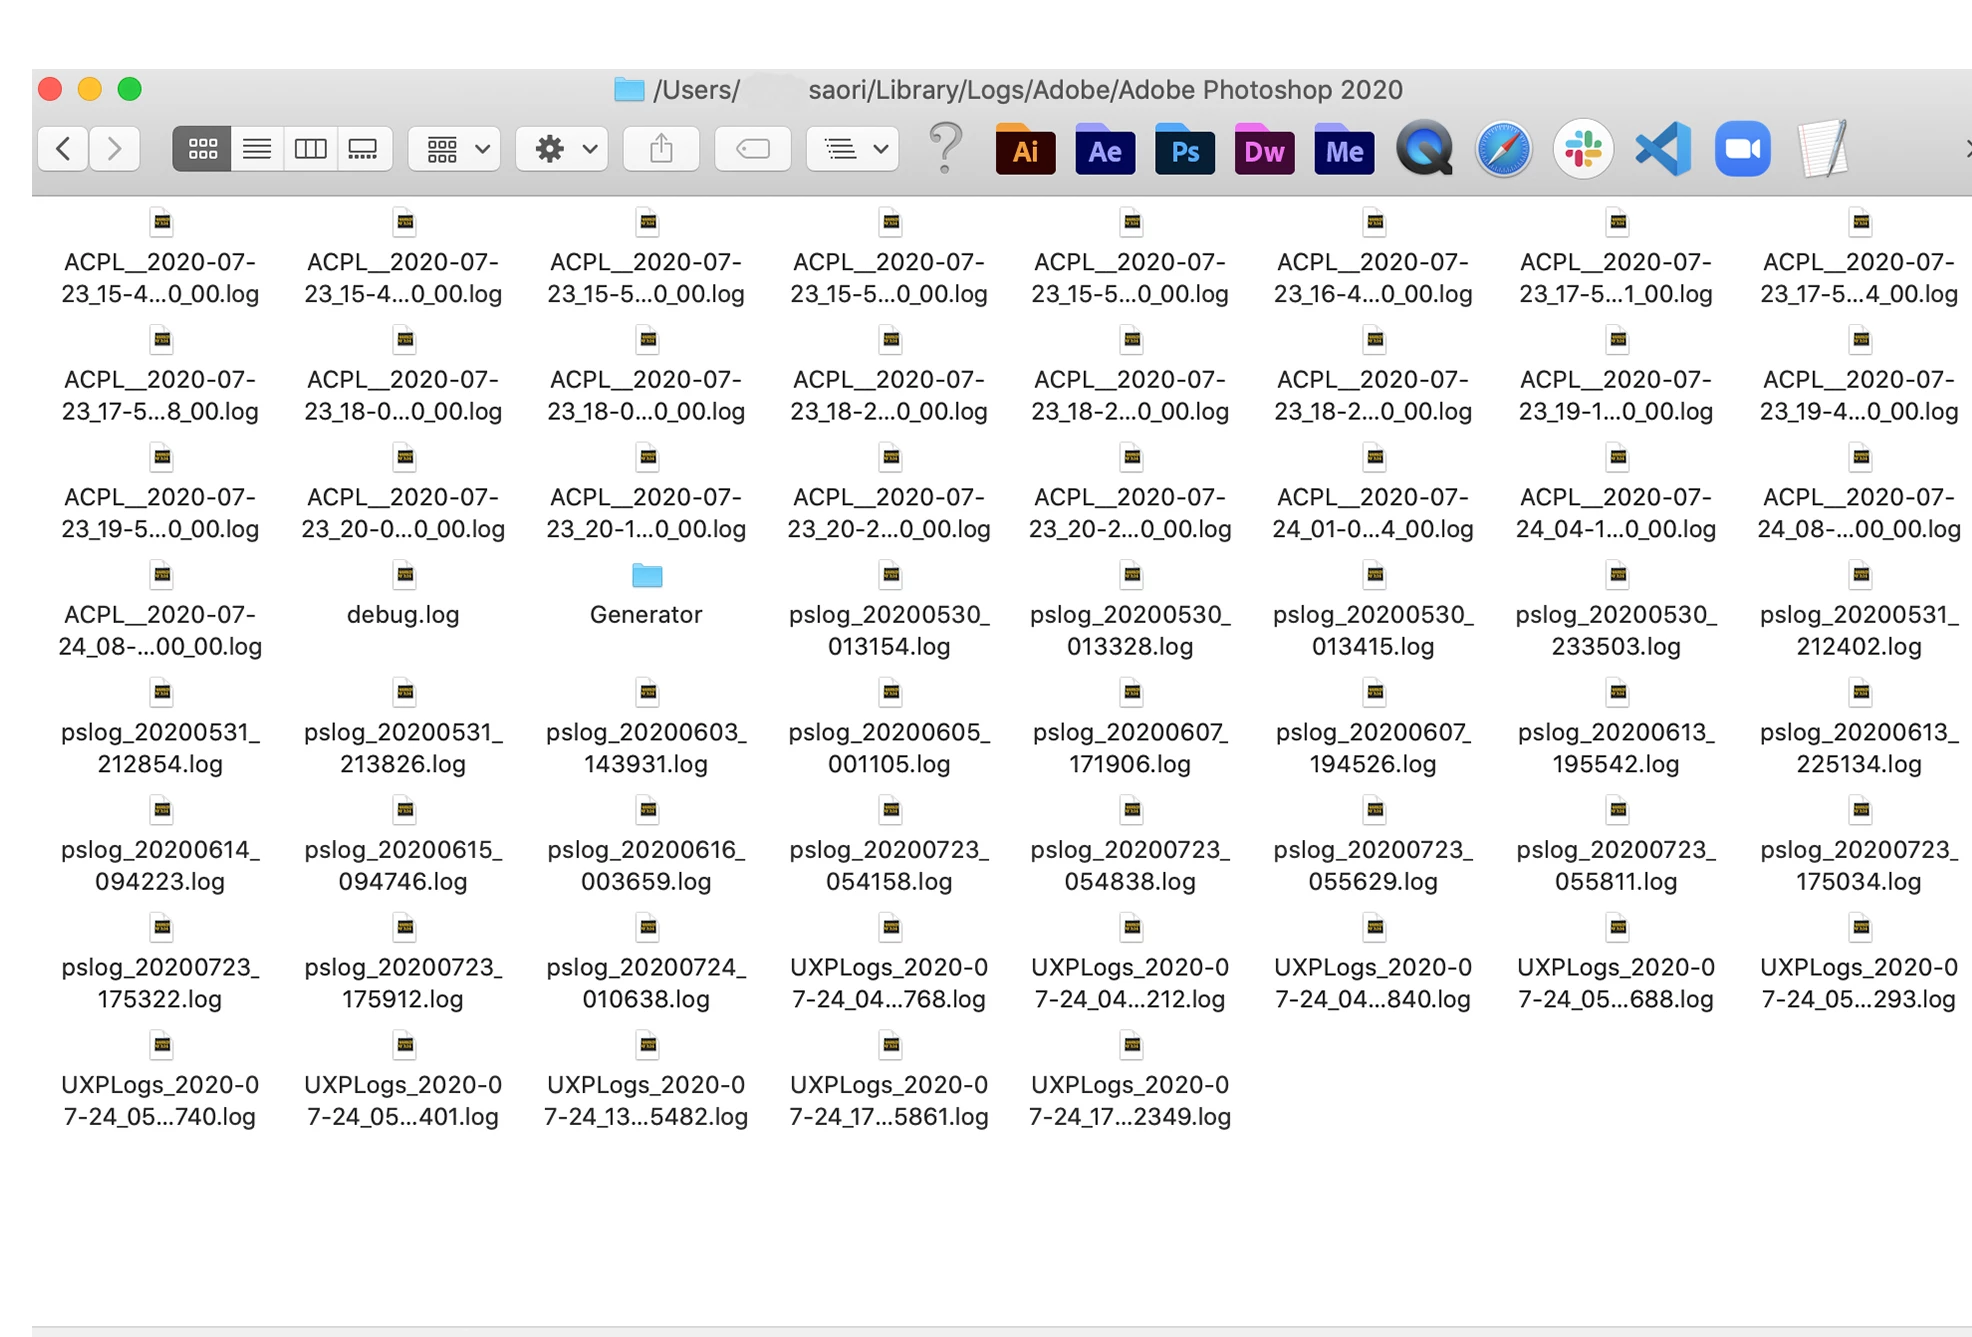Switch to icon view mode

pos(202,149)
